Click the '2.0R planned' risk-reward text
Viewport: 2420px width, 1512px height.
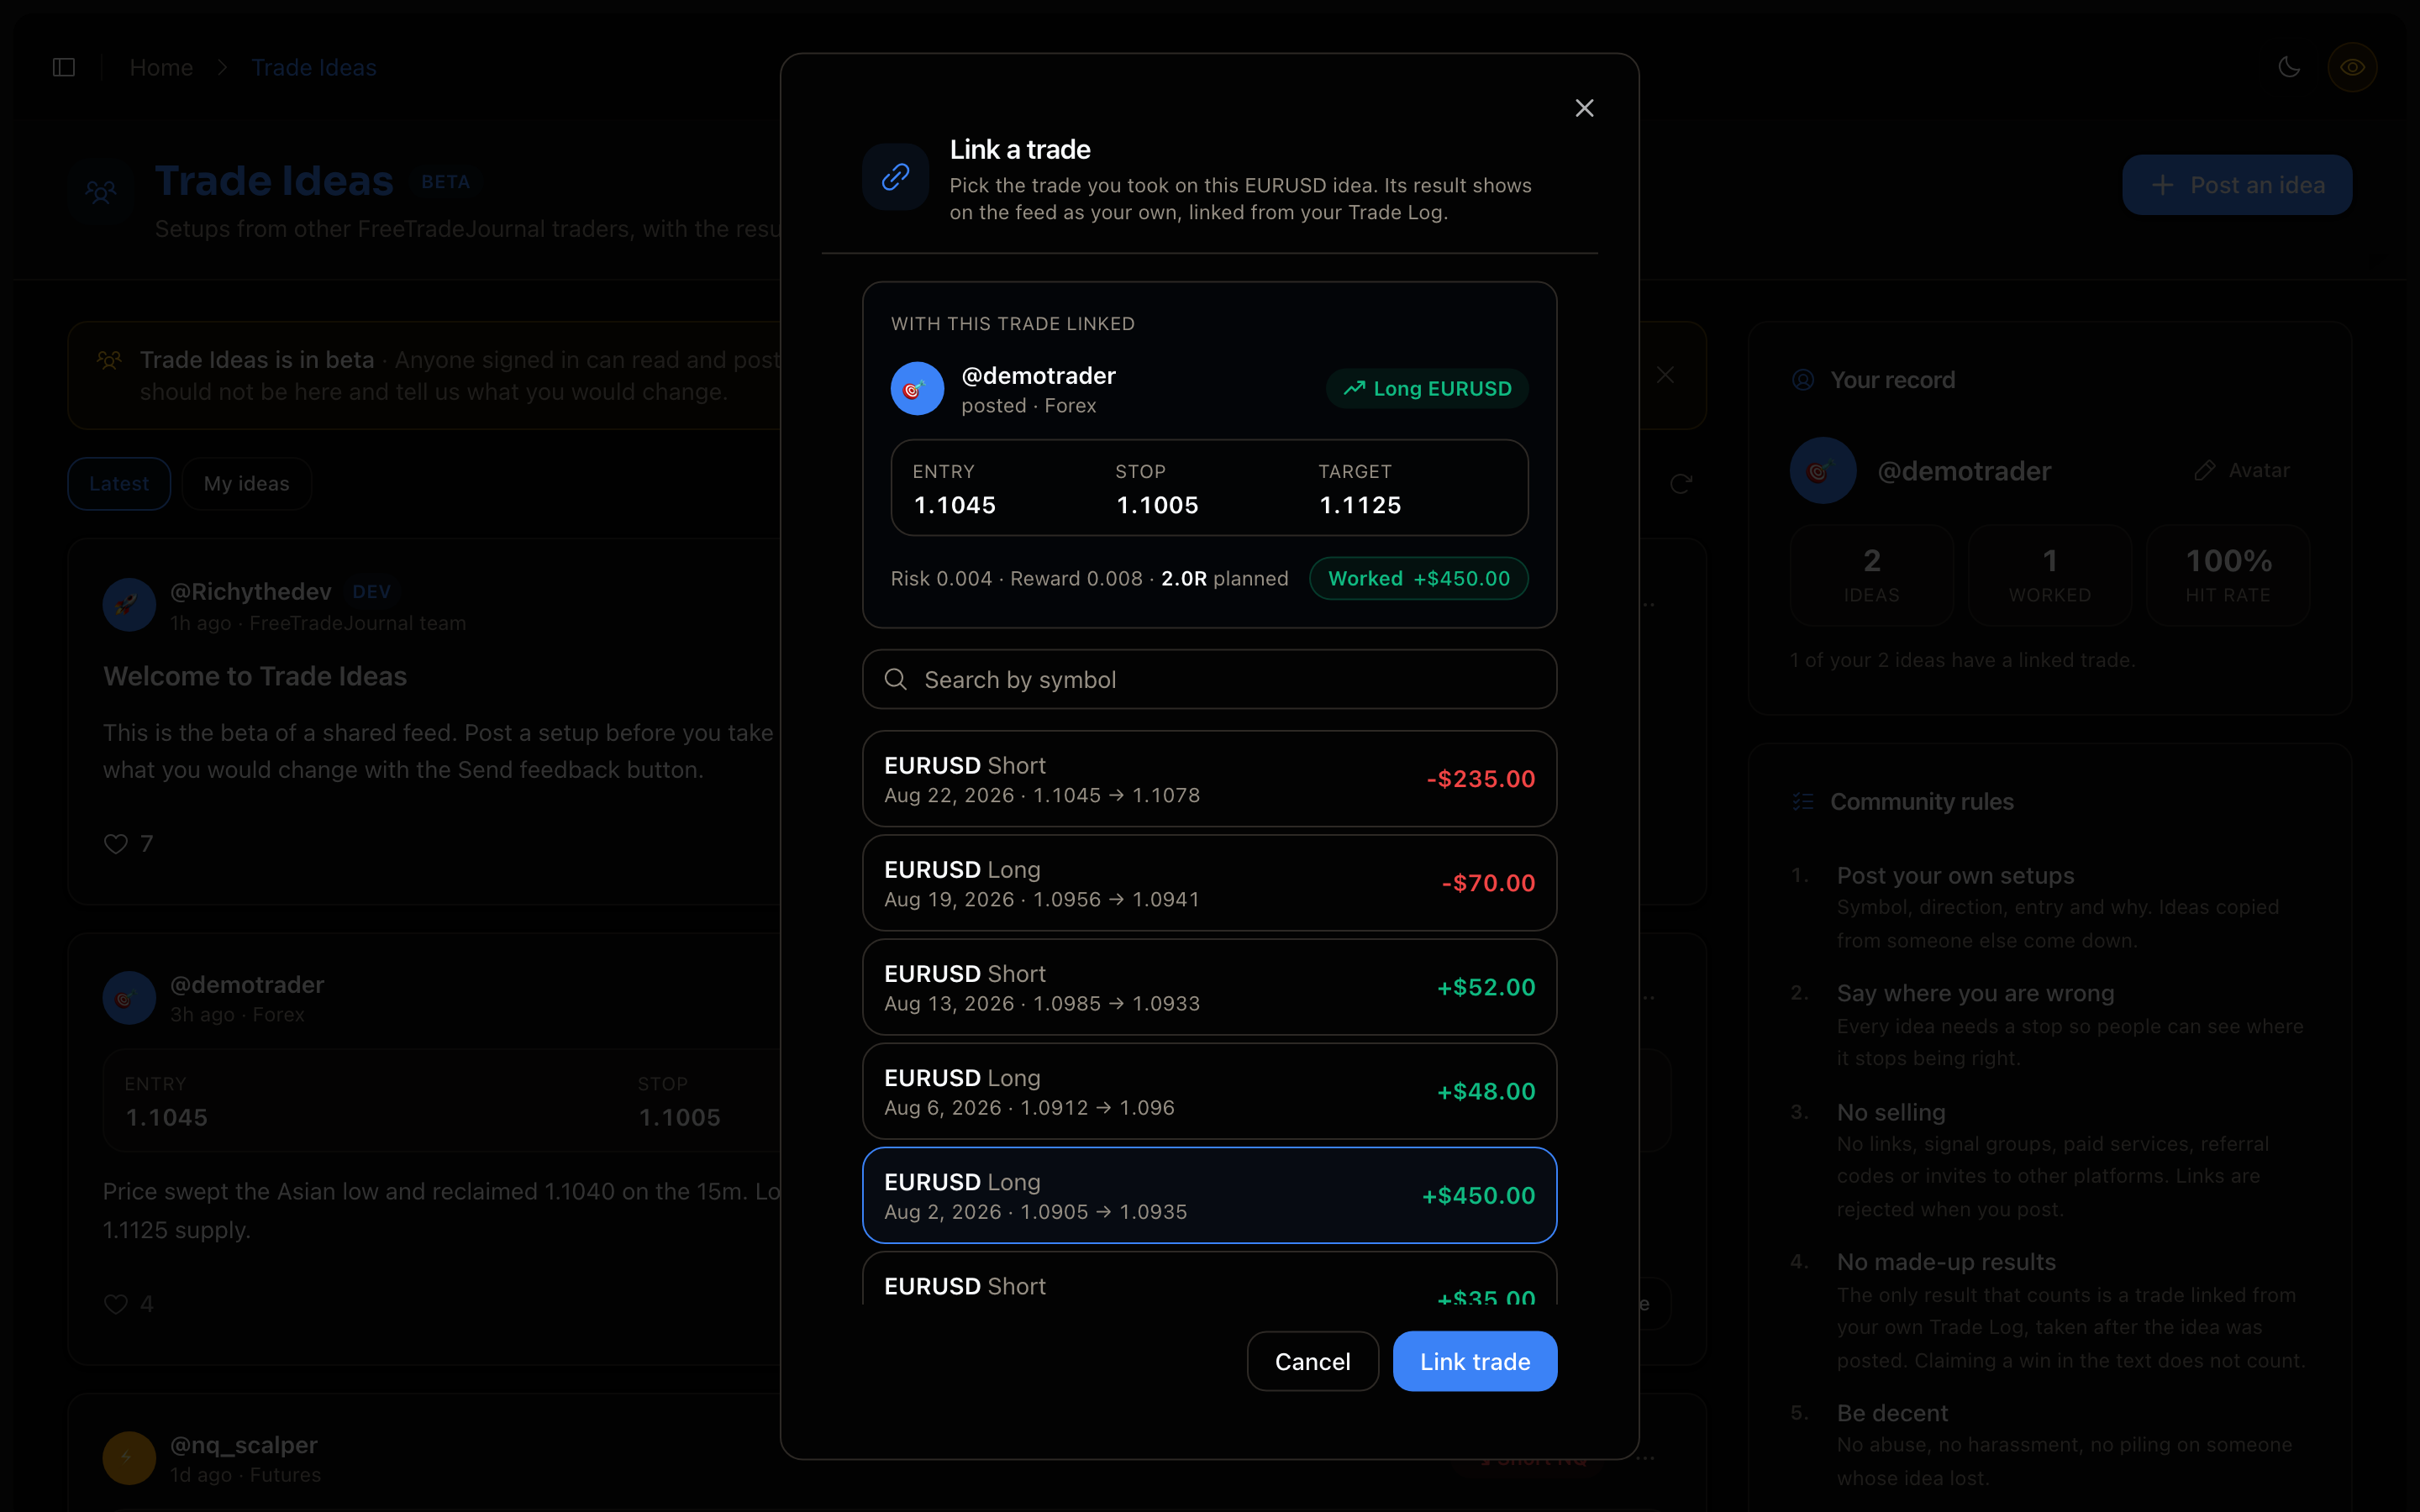coord(1224,579)
